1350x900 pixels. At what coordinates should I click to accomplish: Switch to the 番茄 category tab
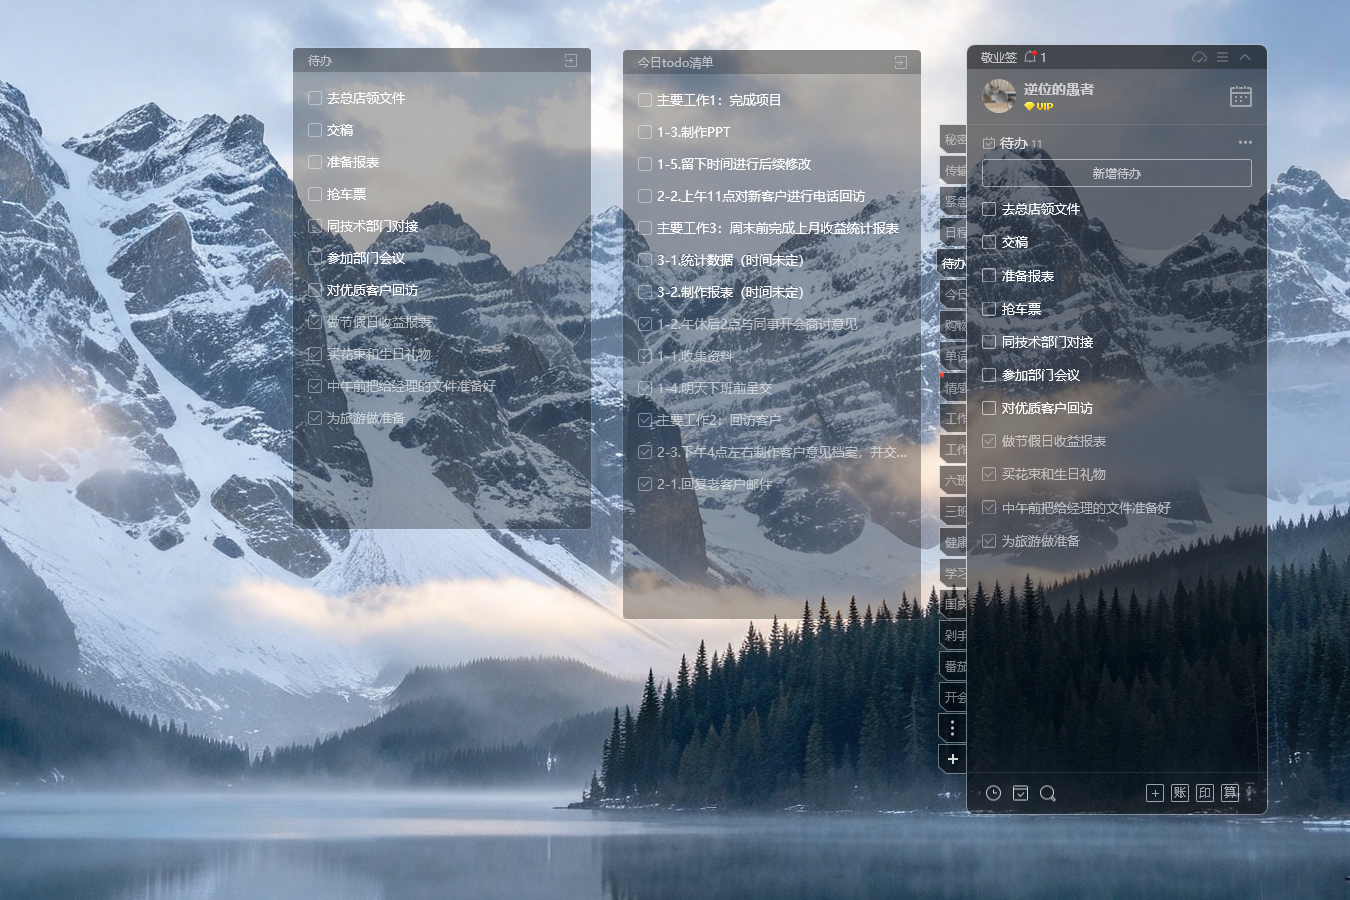954,666
